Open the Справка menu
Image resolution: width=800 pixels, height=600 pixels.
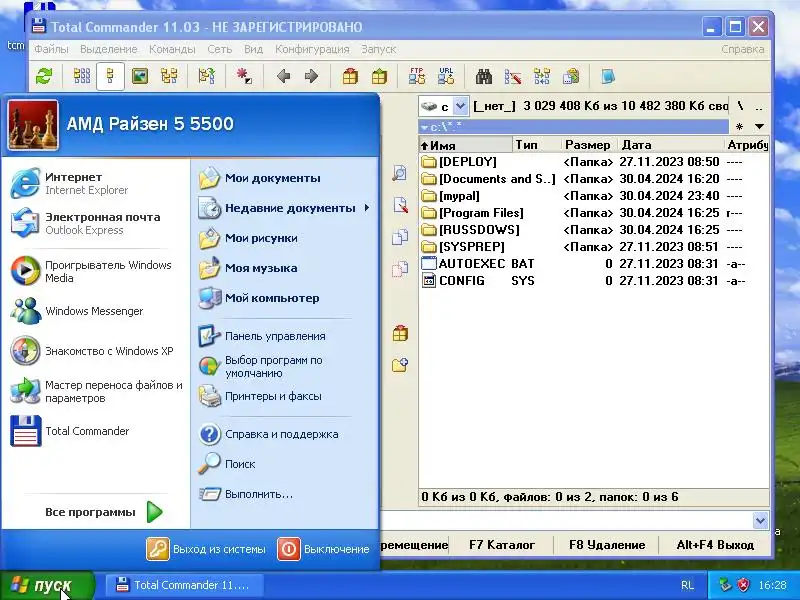742,49
